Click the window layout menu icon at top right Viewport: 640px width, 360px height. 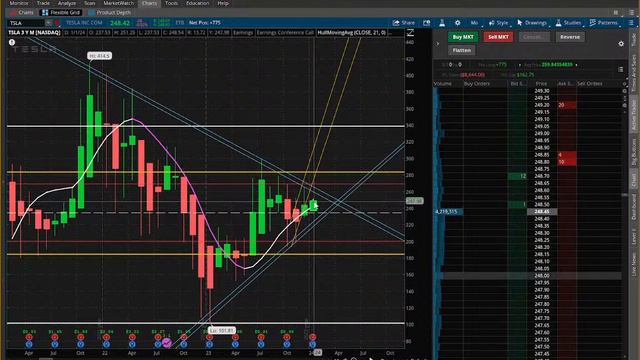click(x=631, y=13)
